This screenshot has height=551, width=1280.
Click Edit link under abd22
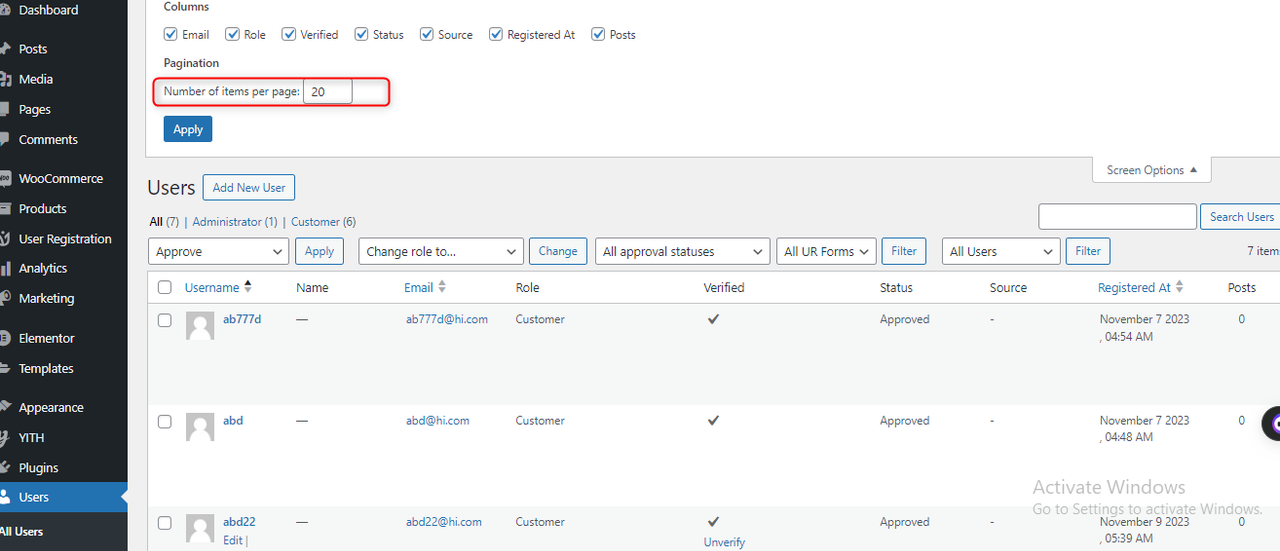[x=233, y=540]
